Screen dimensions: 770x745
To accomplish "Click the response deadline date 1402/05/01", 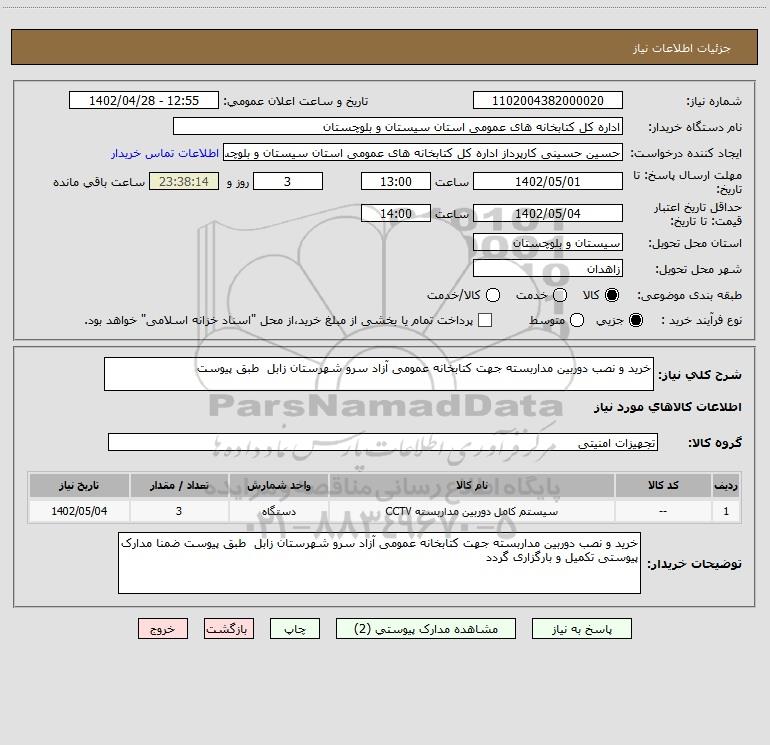I will coord(548,181).
